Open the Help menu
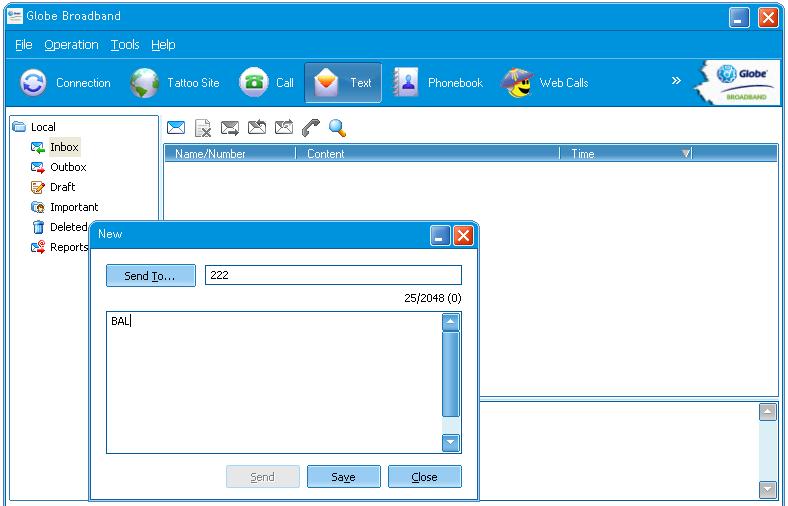Viewport: 788px width, 506px height. (163, 45)
